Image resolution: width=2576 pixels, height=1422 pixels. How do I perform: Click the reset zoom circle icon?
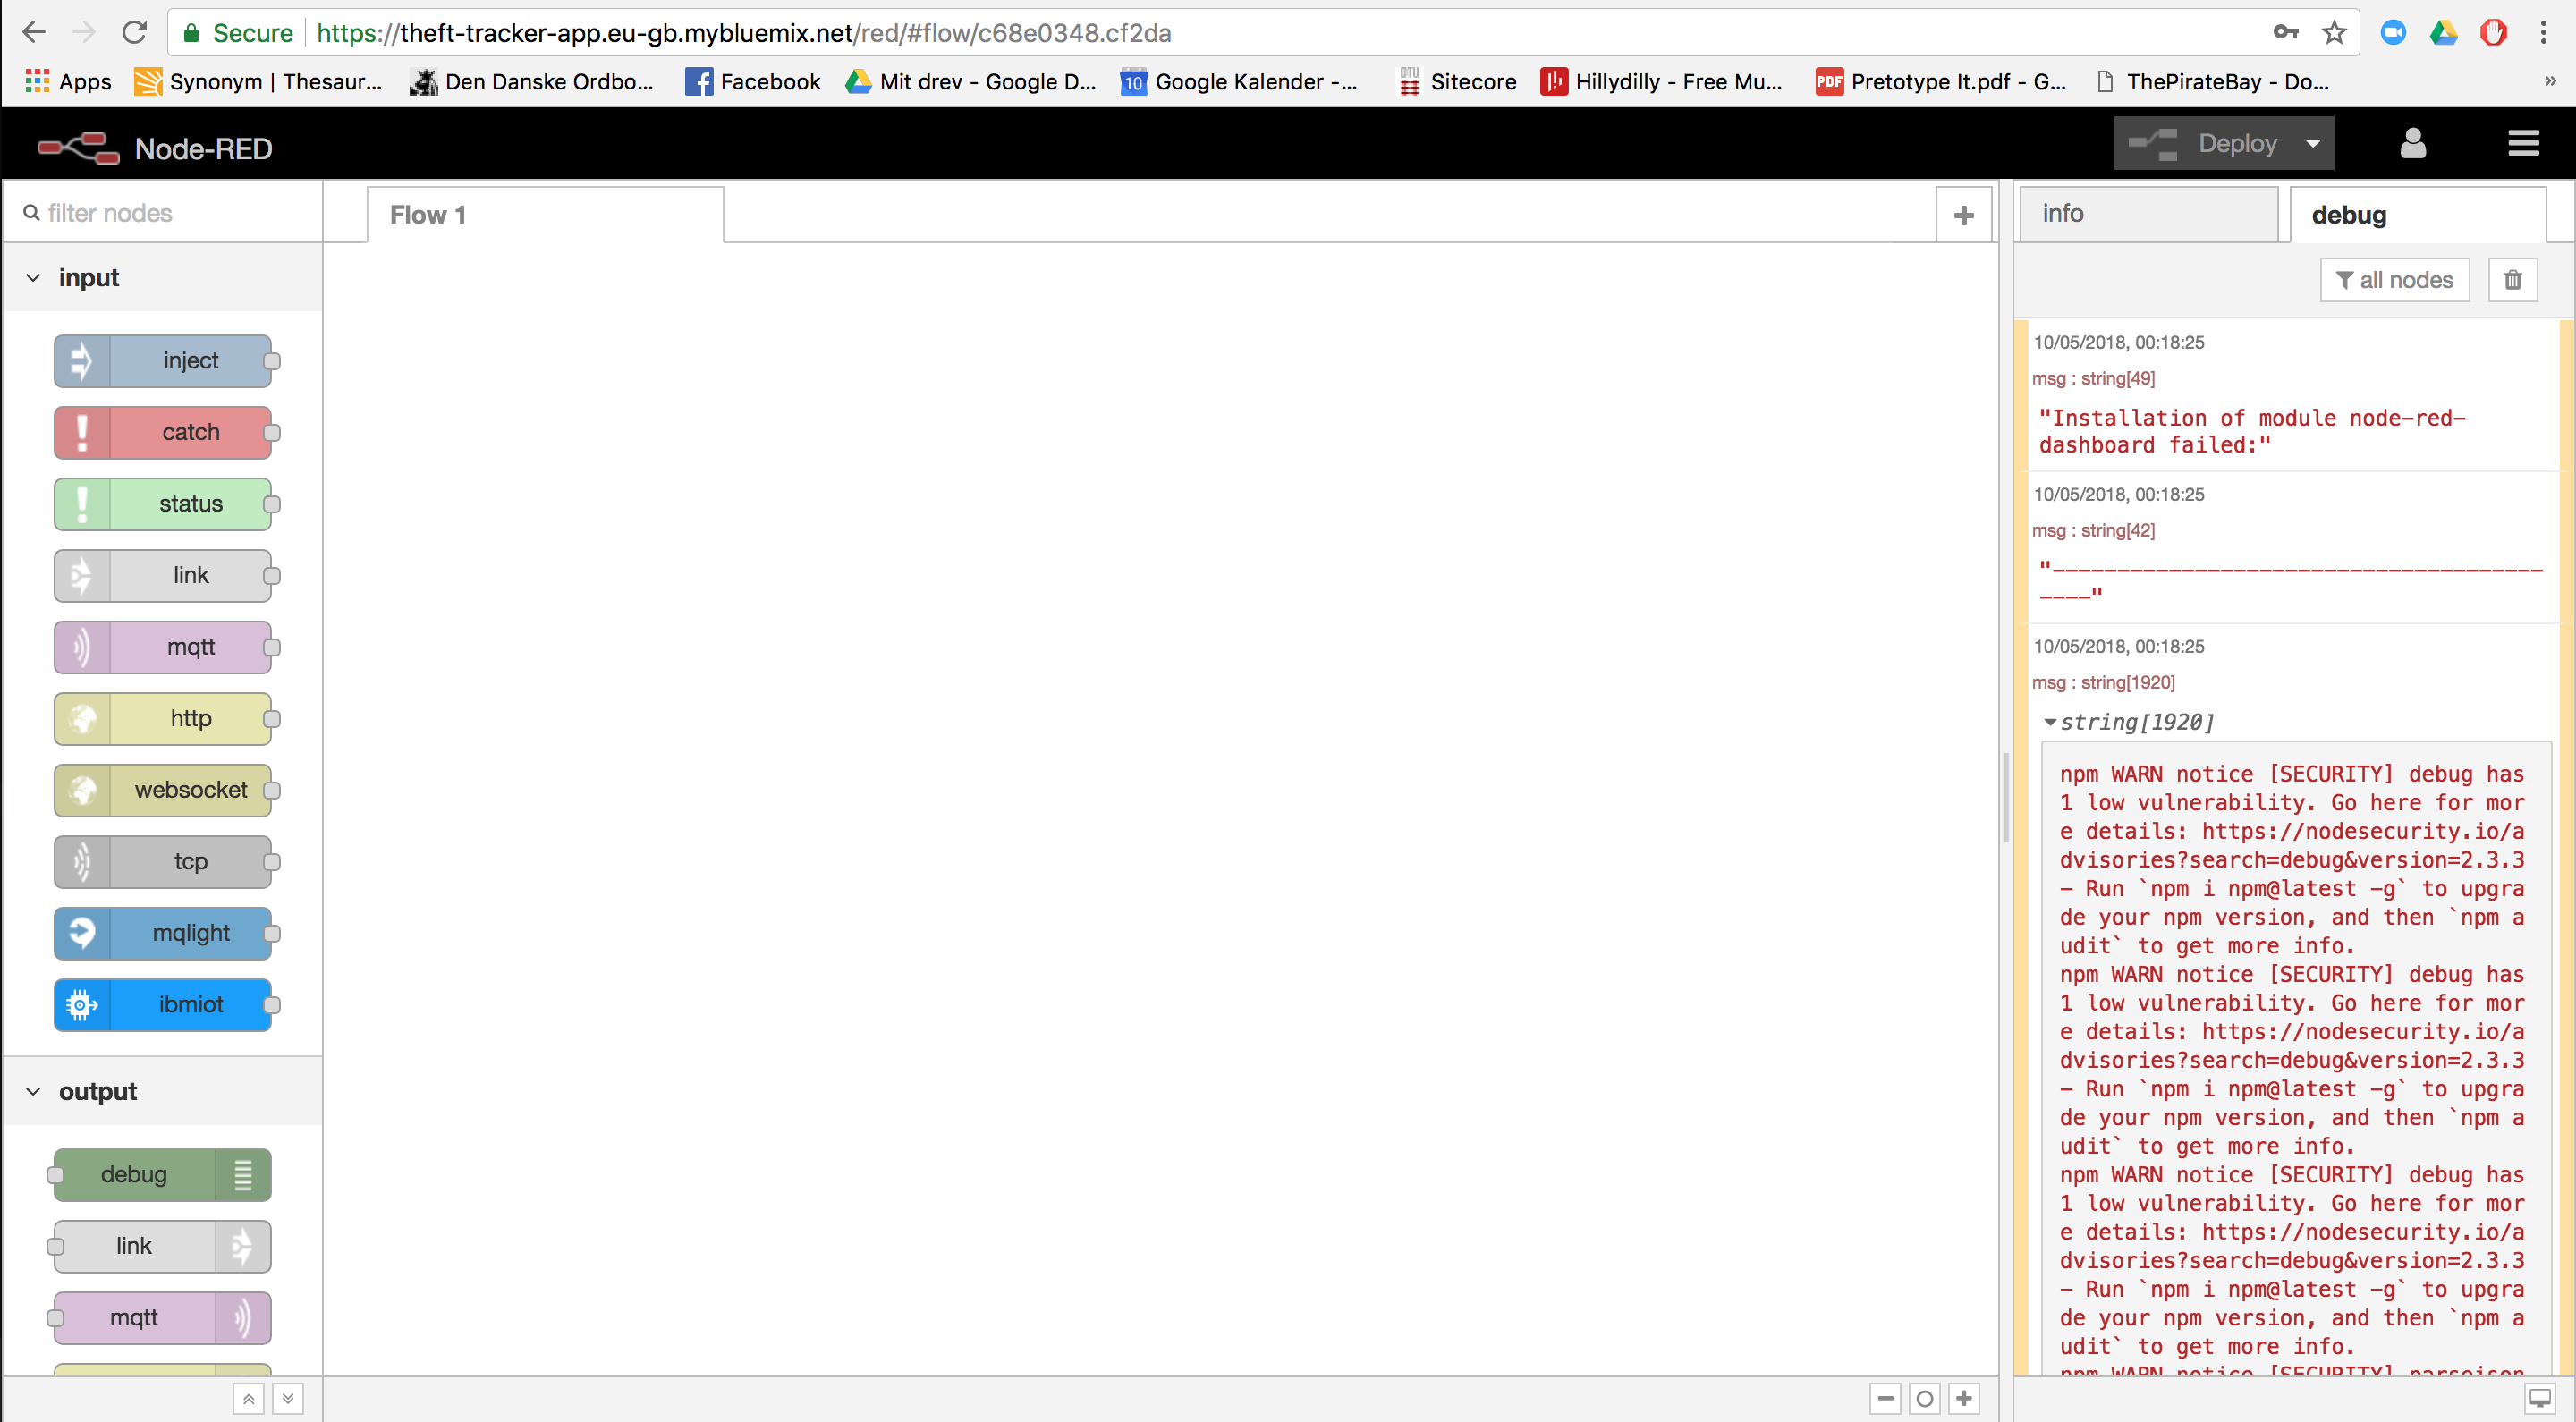tap(1924, 1398)
